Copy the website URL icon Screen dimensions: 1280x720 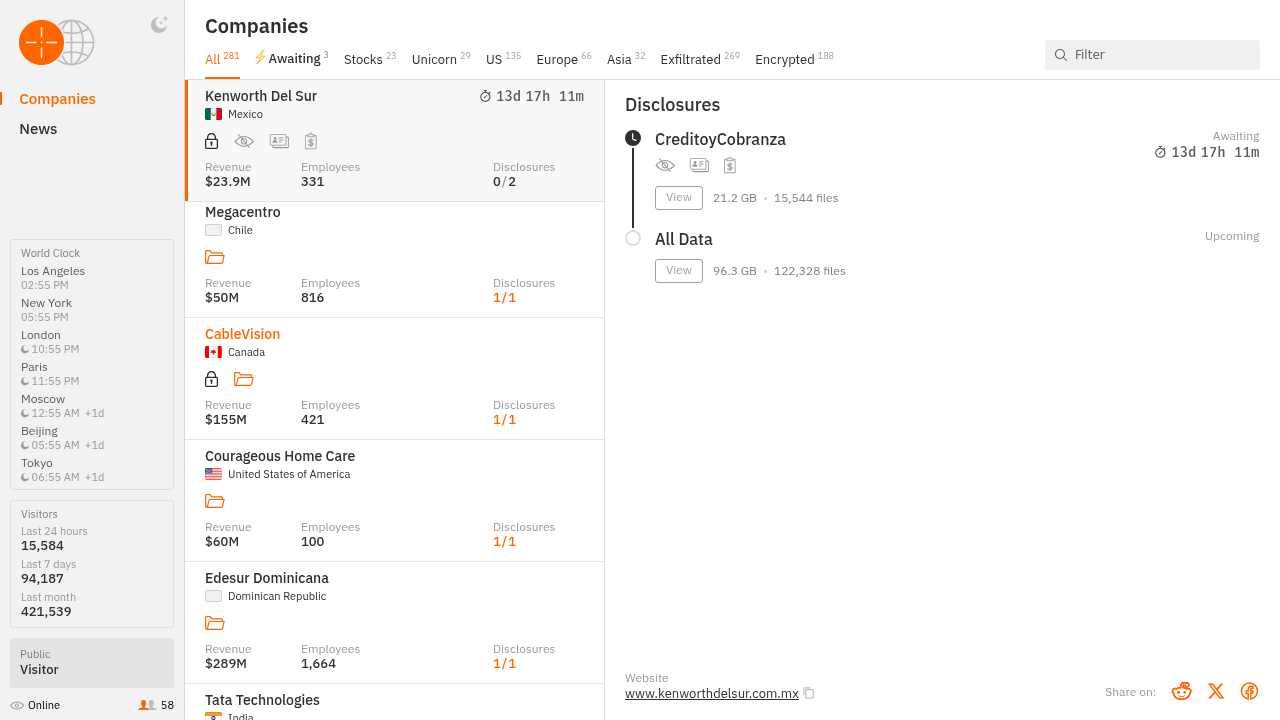coord(809,693)
